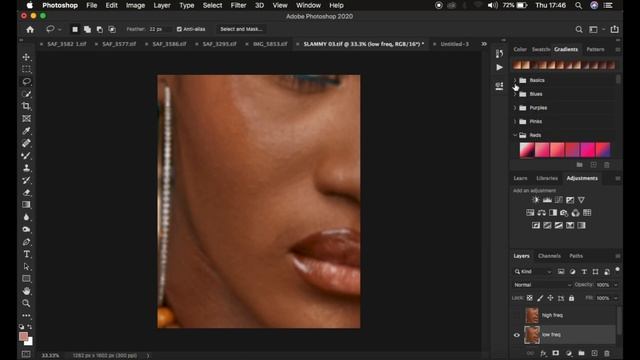Delete layer with trash icon
The width and height of the screenshot is (640, 360).
coord(607,353)
